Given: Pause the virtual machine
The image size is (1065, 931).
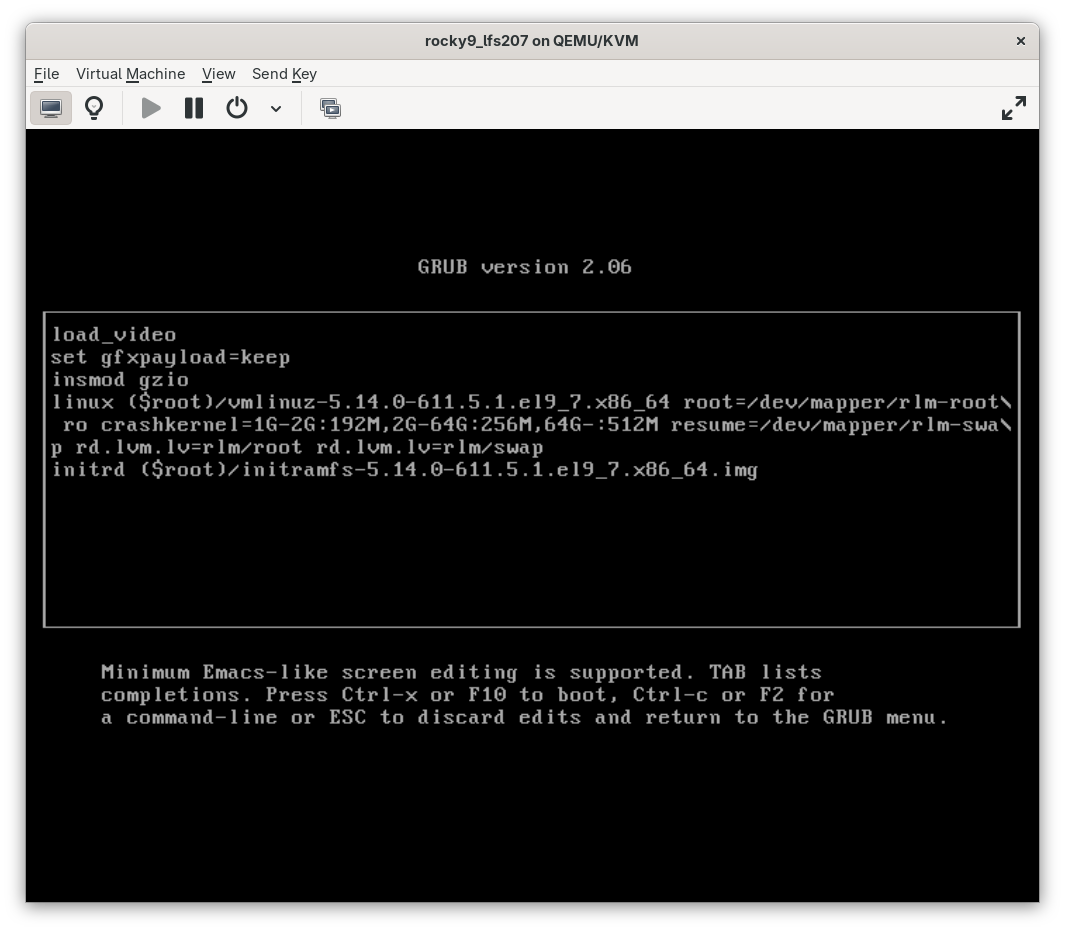Looking at the screenshot, I should click(193, 107).
